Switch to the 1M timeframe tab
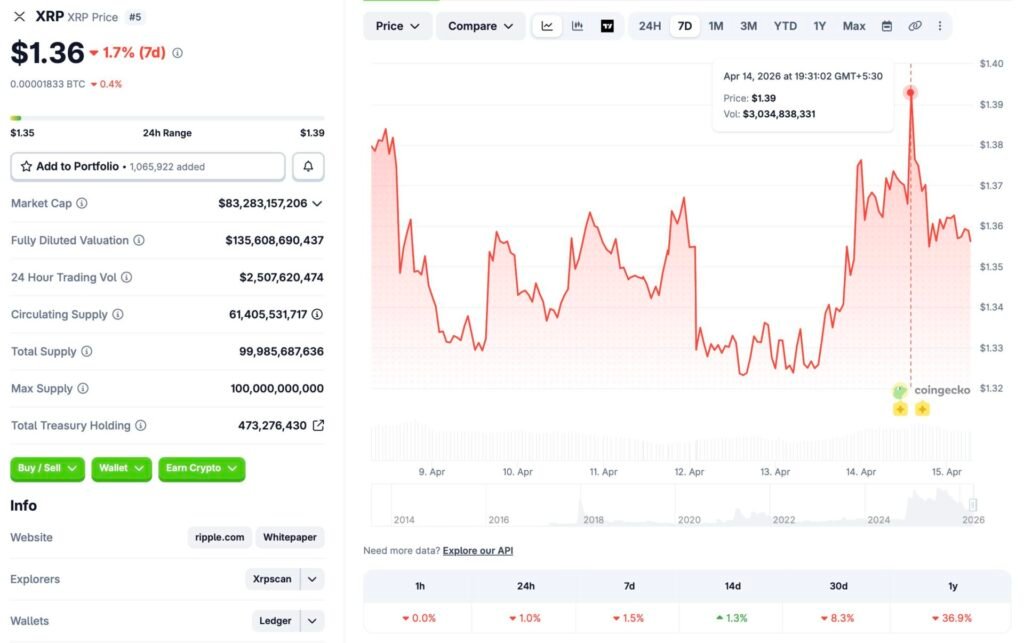 point(715,26)
